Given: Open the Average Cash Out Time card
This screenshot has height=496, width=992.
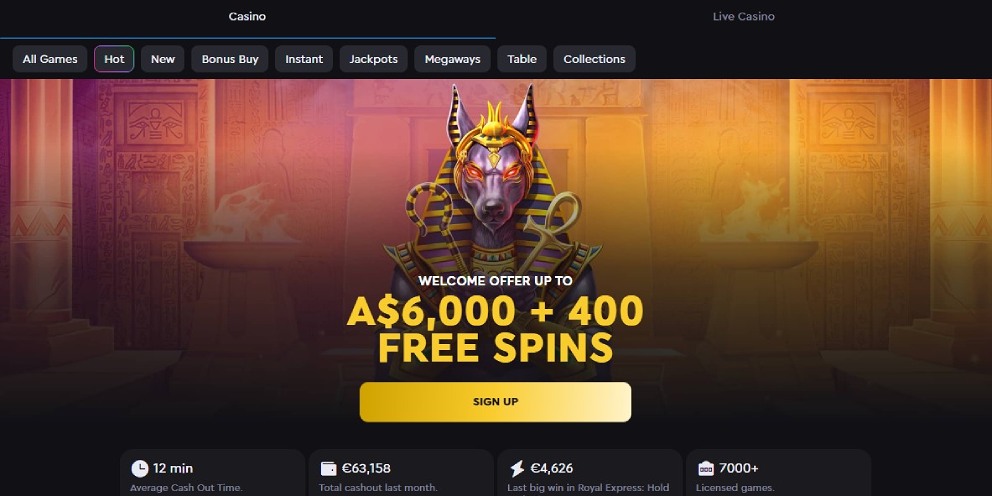Looking at the screenshot, I should (213, 473).
